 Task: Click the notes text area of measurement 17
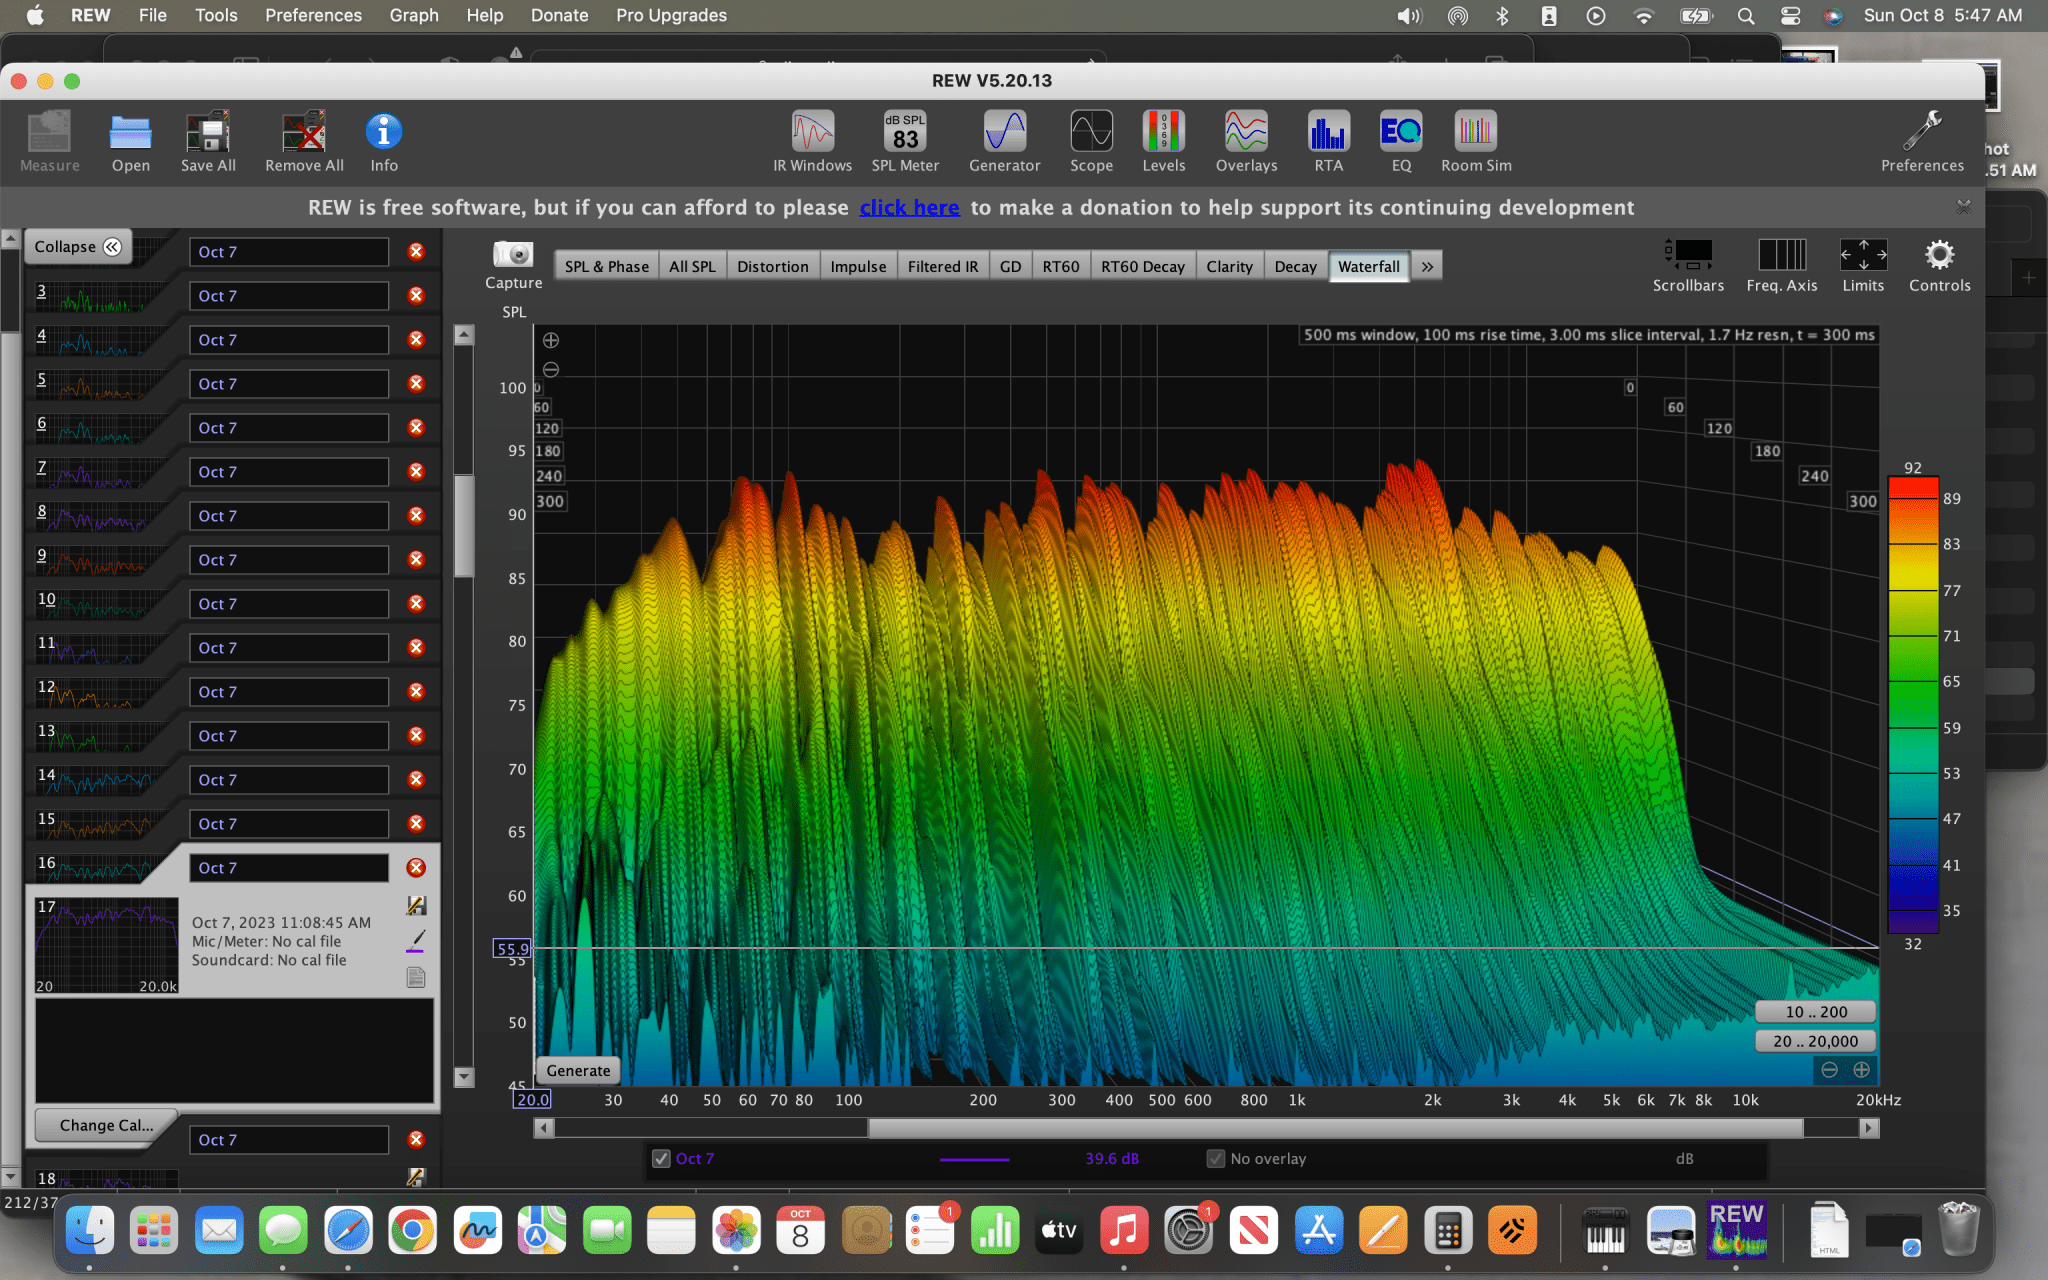coord(235,1050)
